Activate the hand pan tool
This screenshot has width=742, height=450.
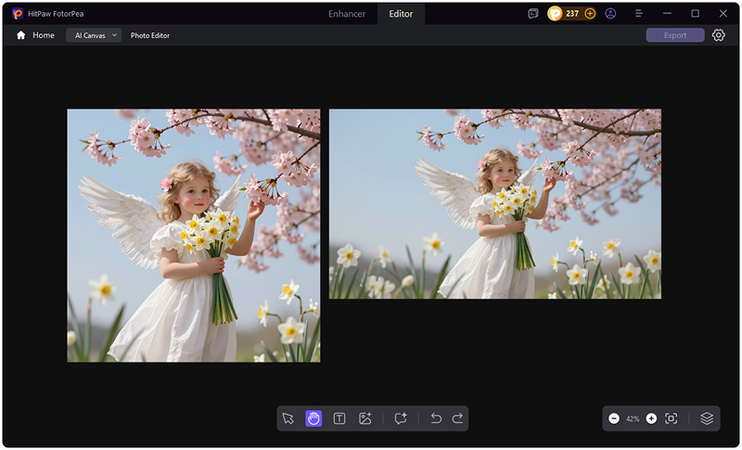click(x=313, y=418)
